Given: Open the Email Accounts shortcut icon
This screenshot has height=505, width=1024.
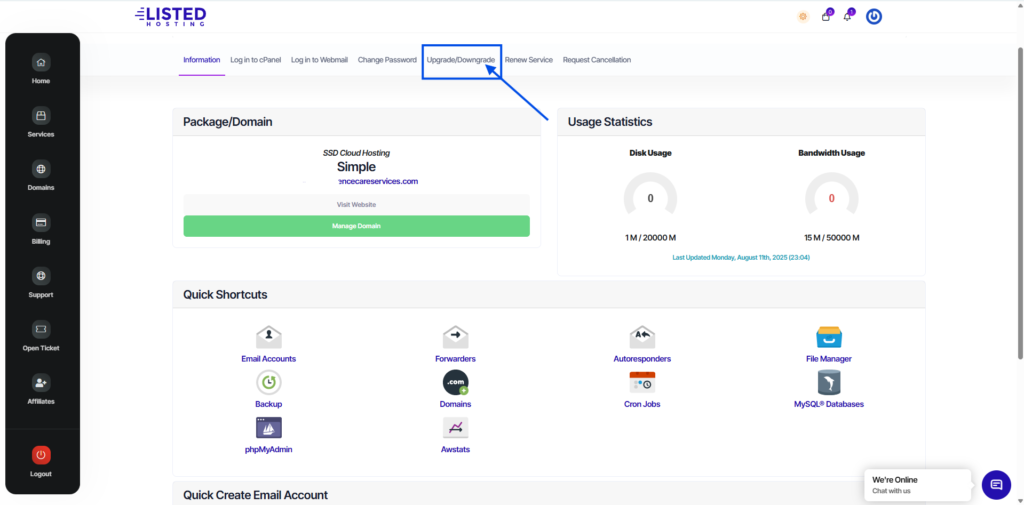Looking at the screenshot, I should (x=268, y=337).
